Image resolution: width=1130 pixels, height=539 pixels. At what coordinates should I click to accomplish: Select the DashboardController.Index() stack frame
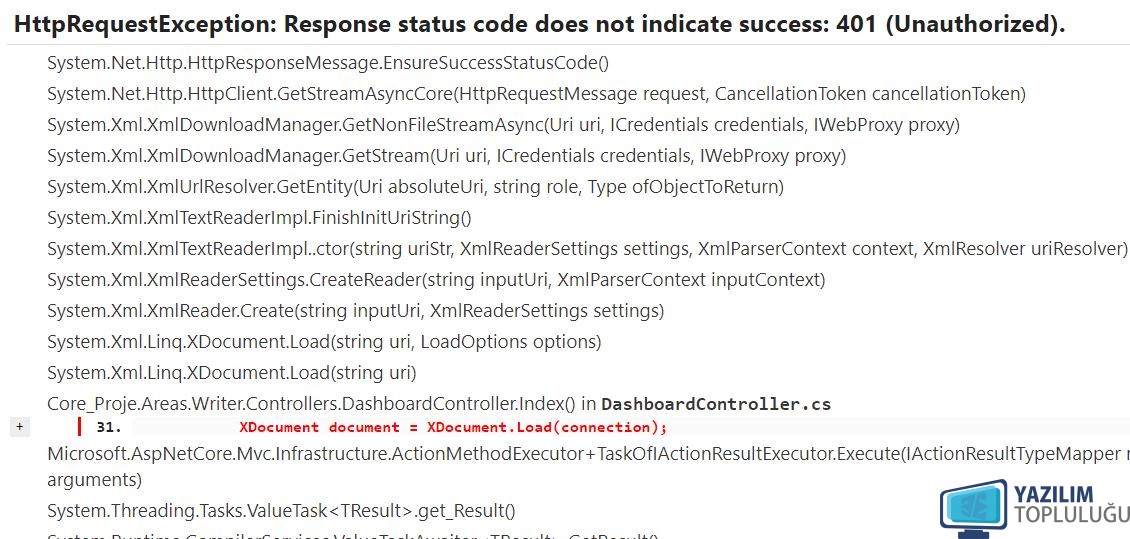tap(439, 404)
